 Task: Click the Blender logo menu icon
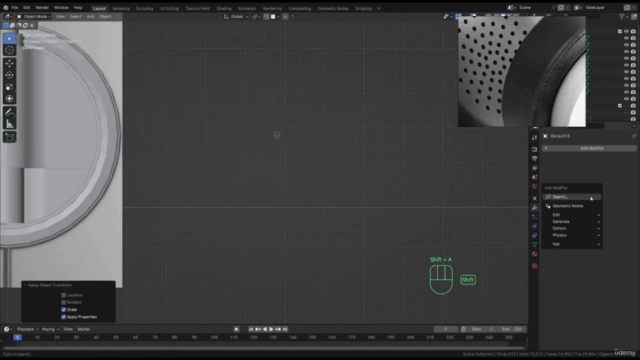click(6, 8)
